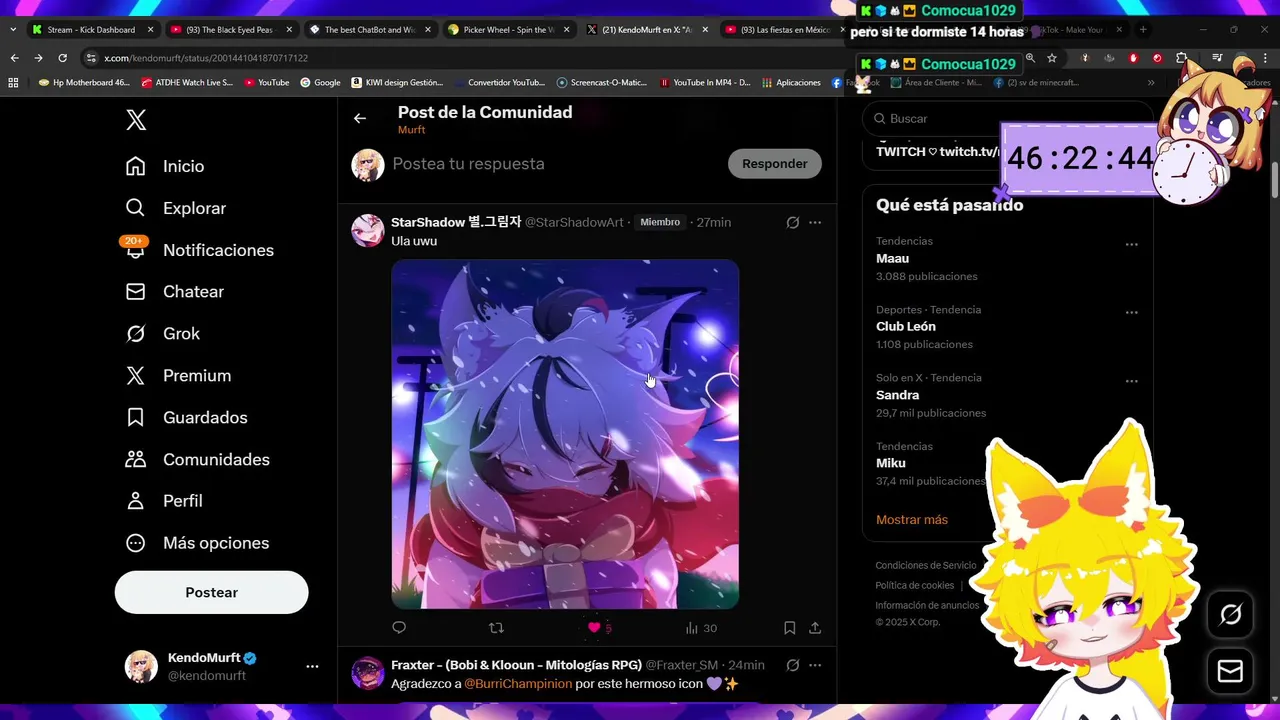View analytics for StarShadow's post

(701, 628)
